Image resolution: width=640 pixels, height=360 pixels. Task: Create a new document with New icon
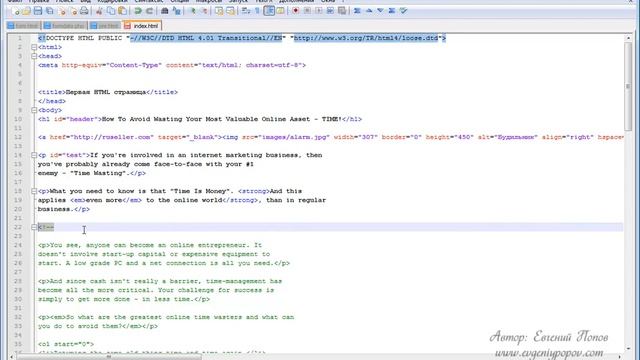click(15, 11)
